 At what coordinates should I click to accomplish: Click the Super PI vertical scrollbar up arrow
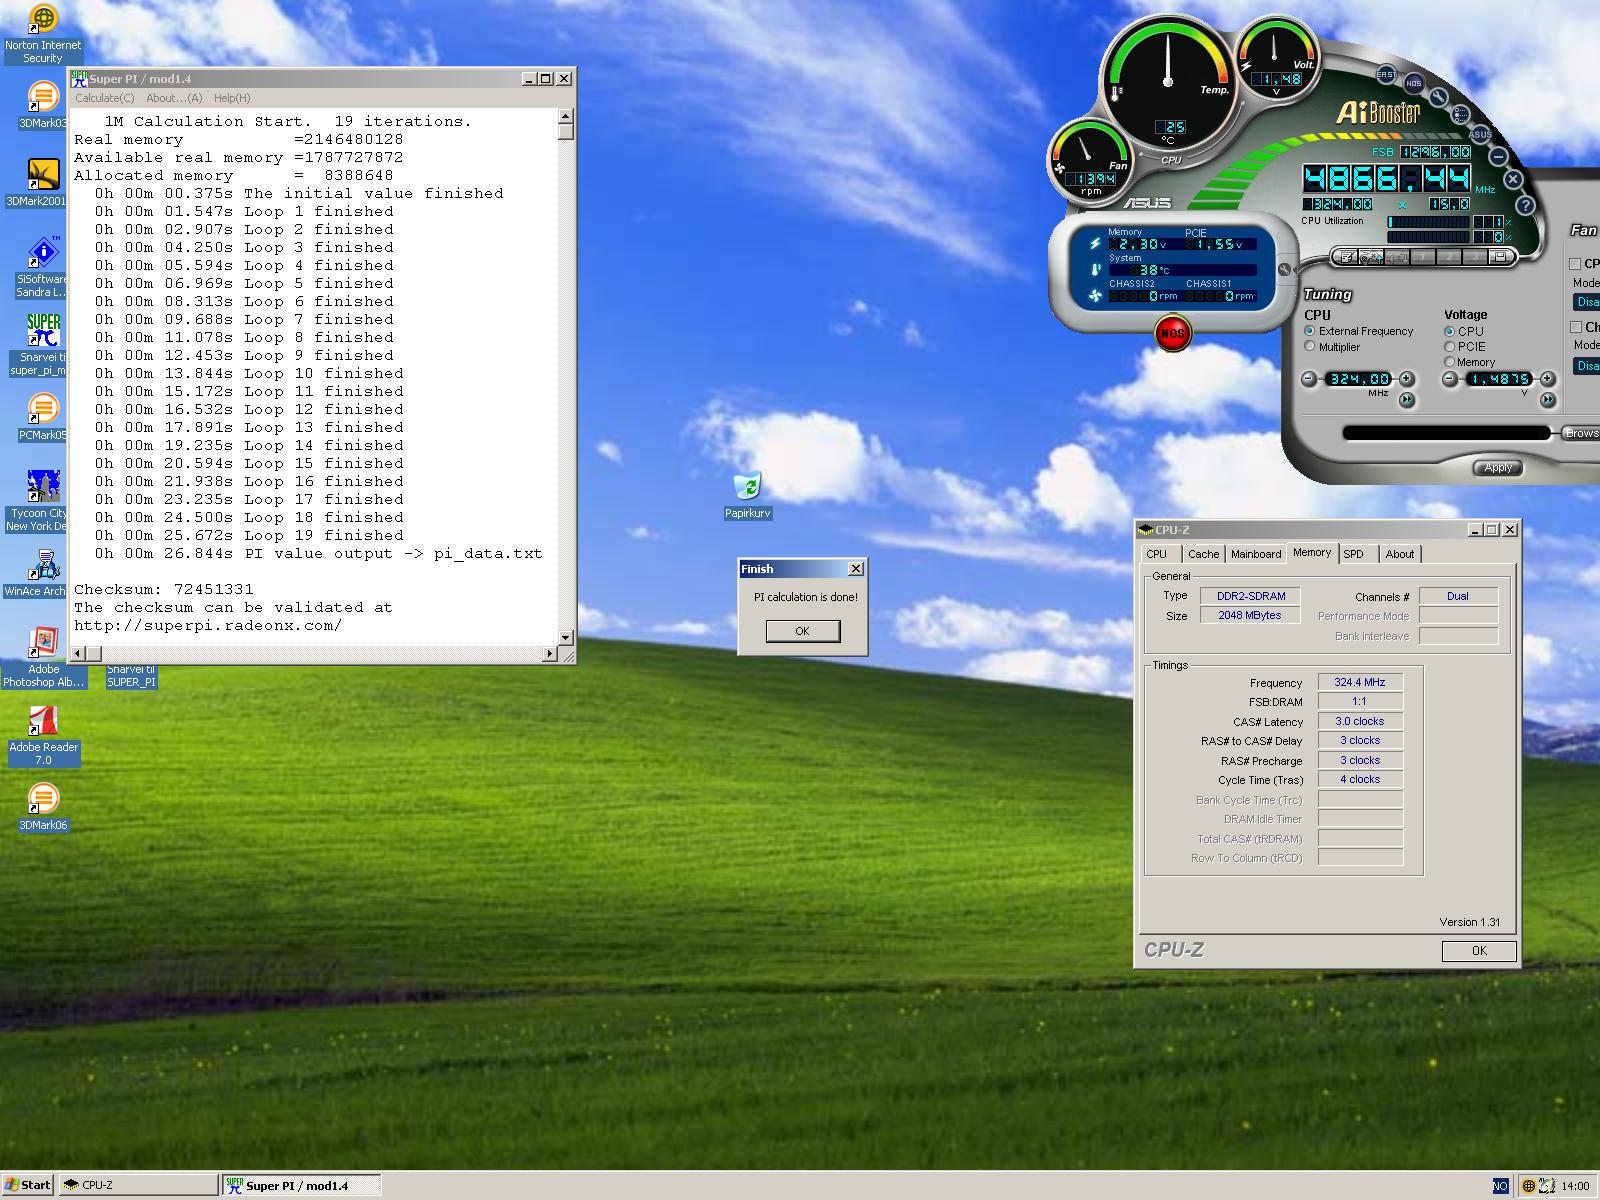(x=566, y=116)
